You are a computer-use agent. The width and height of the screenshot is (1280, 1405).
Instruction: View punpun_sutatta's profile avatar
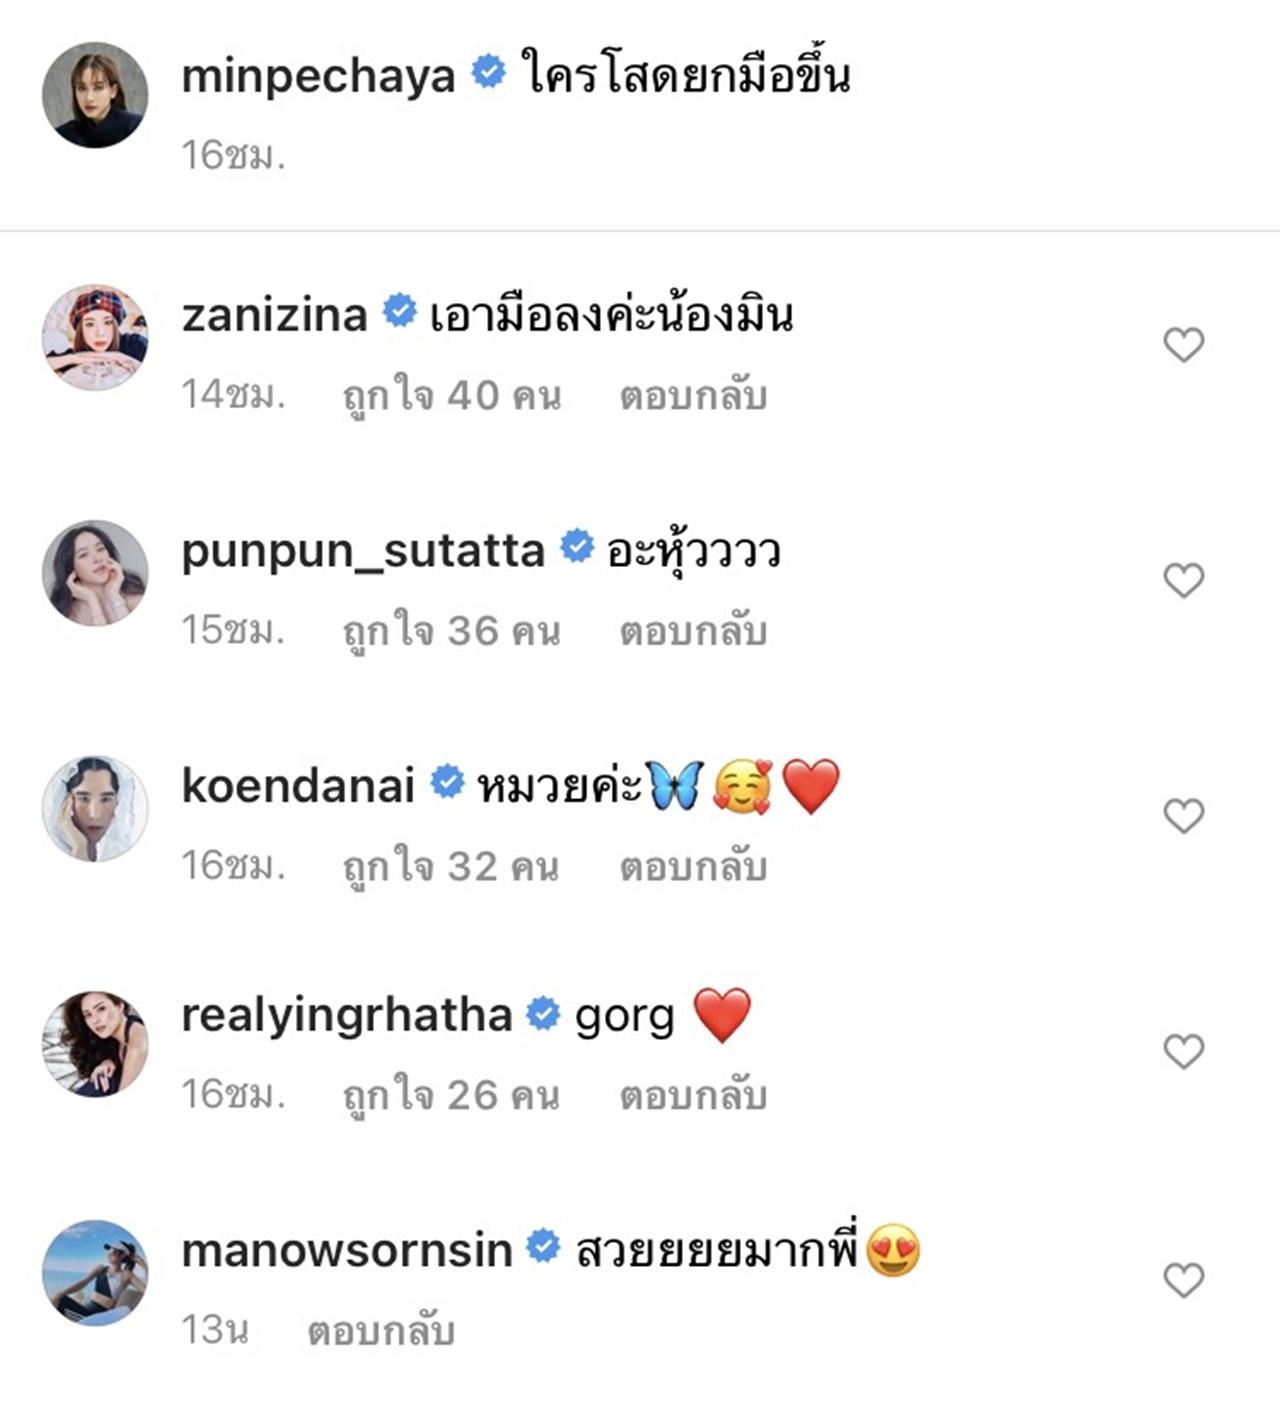coord(95,573)
